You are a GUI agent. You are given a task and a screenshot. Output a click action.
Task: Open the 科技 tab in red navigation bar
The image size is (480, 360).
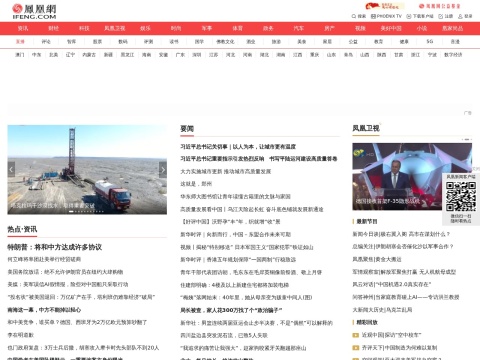(84, 28)
